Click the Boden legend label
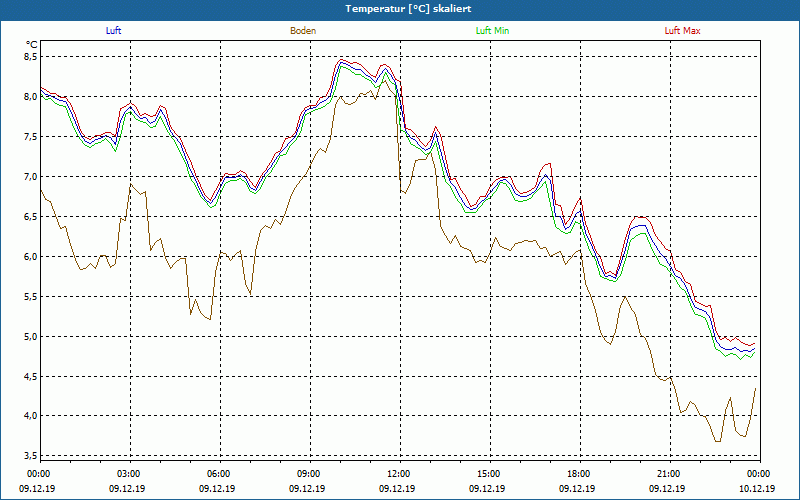Screen dimensions: 800x500 coord(303,31)
